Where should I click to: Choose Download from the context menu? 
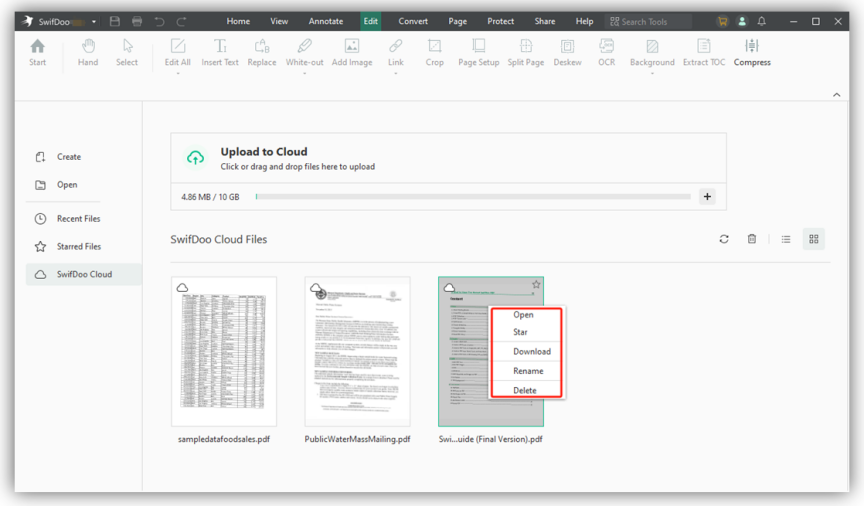[531, 352]
